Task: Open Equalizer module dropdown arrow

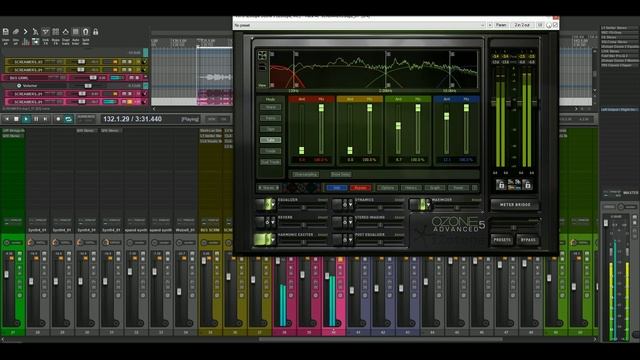Action: (273, 204)
